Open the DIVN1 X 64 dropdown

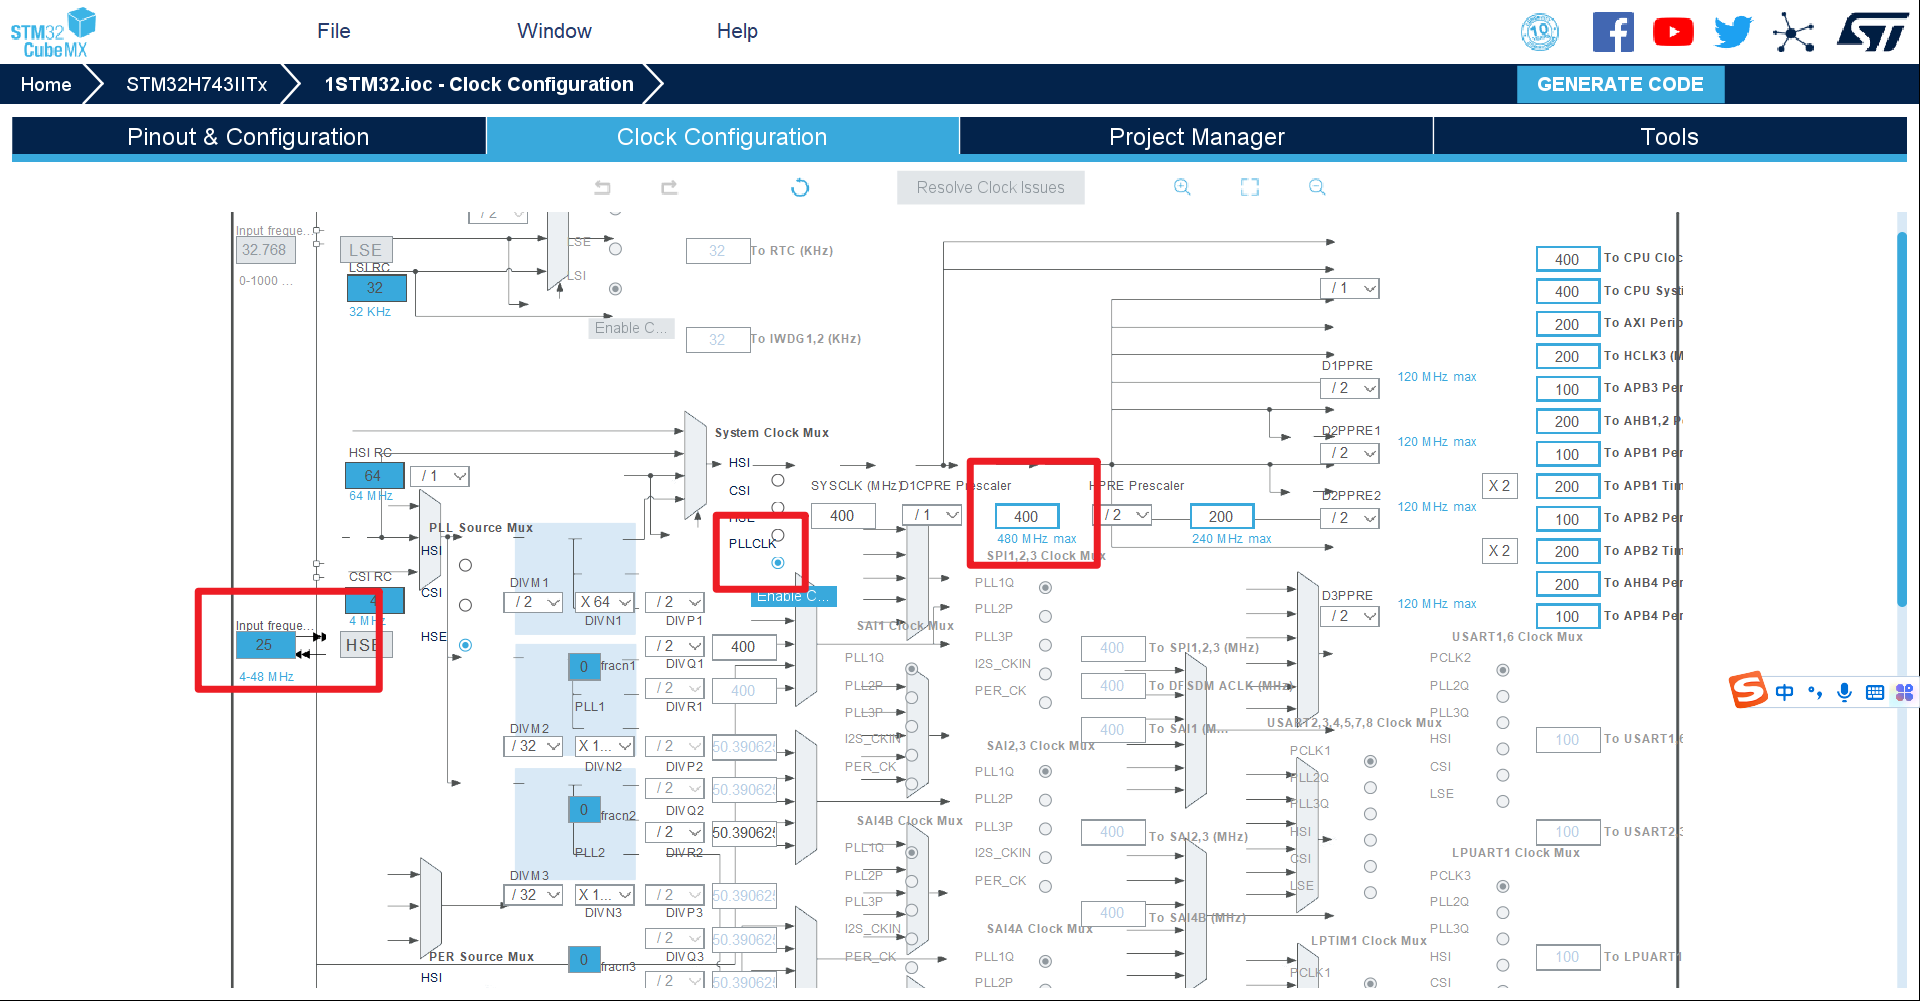coord(605,602)
